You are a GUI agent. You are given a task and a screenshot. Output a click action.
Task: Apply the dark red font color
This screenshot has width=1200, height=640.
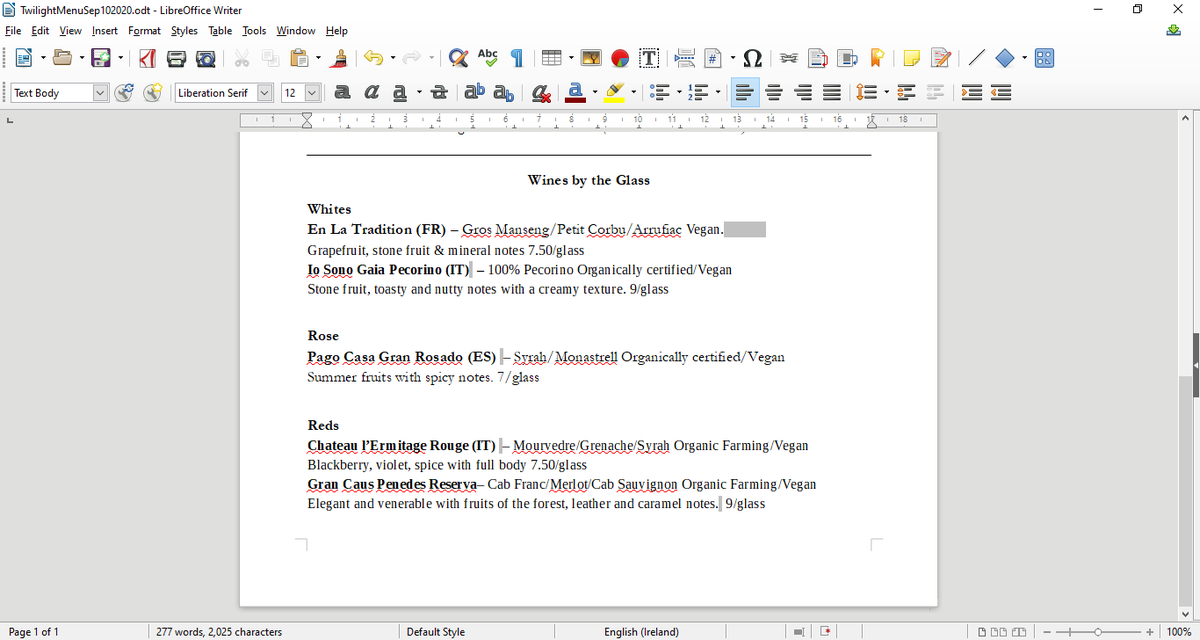(576, 93)
